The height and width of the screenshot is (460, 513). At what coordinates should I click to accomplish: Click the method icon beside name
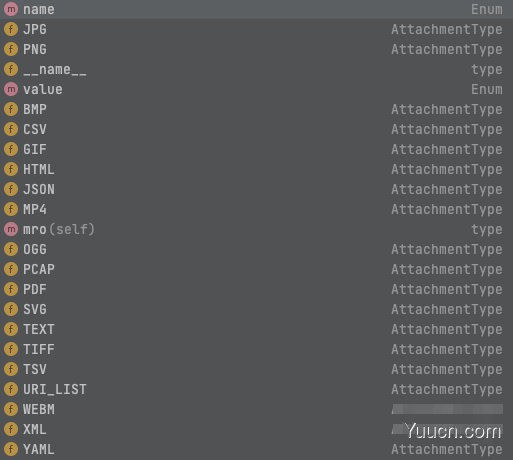(11, 9)
